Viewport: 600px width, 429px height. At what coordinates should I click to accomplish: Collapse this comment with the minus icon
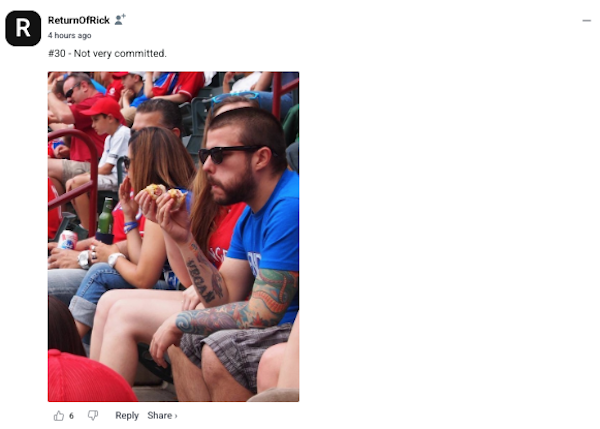(587, 20)
